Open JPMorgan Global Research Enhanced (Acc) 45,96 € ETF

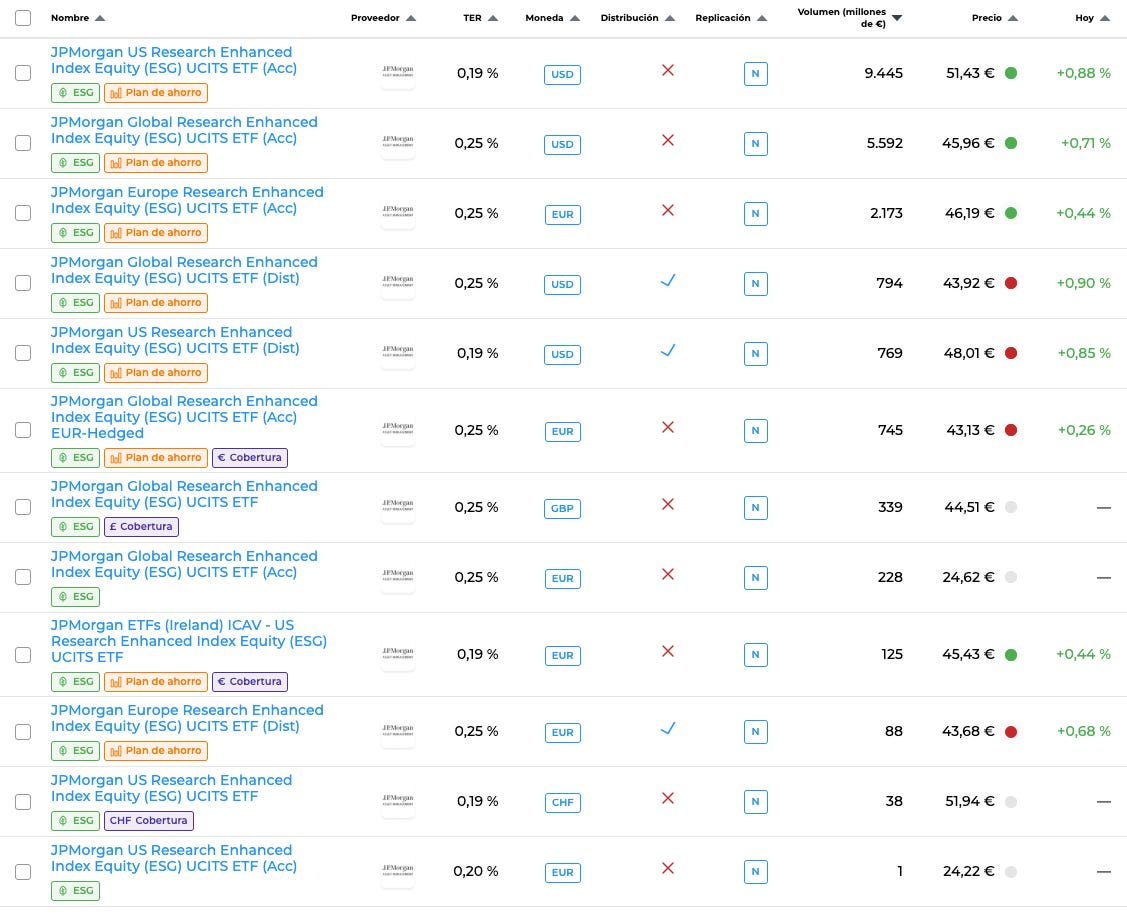click(x=184, y=130)
